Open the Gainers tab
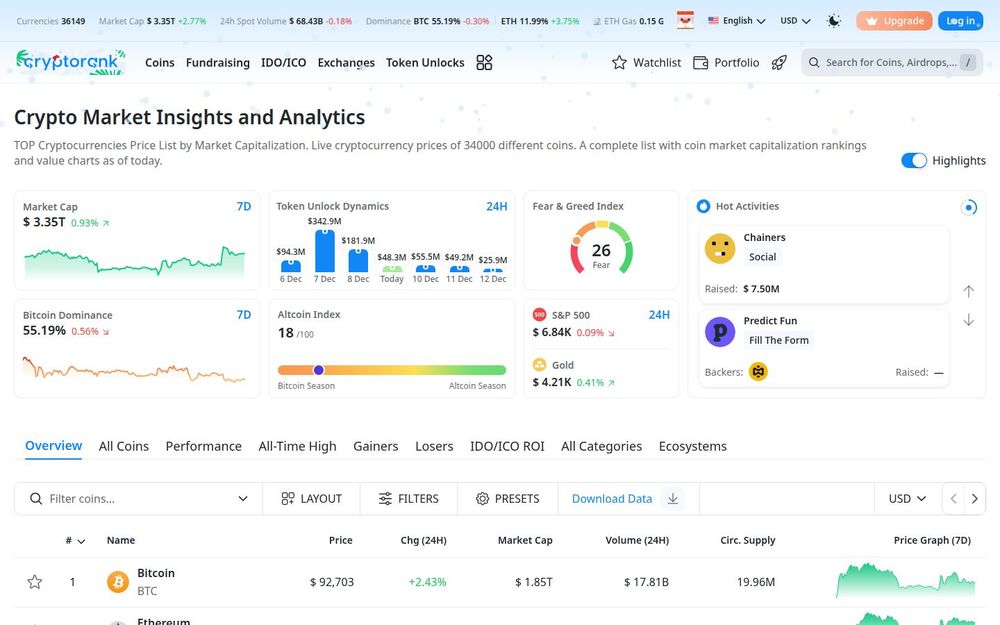This screenshot has width=1000, height=625. 376,446
